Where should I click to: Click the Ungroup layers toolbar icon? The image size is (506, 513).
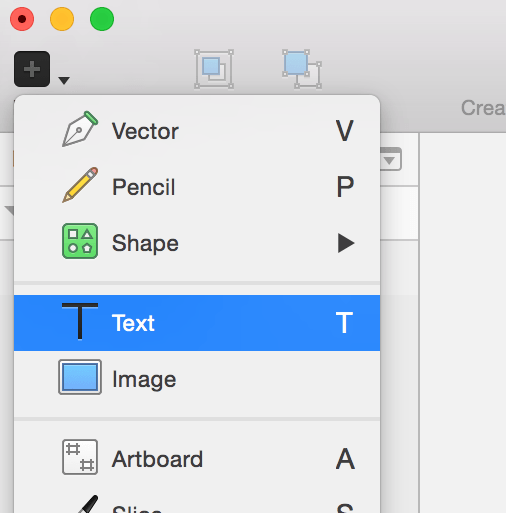[302, 69]
